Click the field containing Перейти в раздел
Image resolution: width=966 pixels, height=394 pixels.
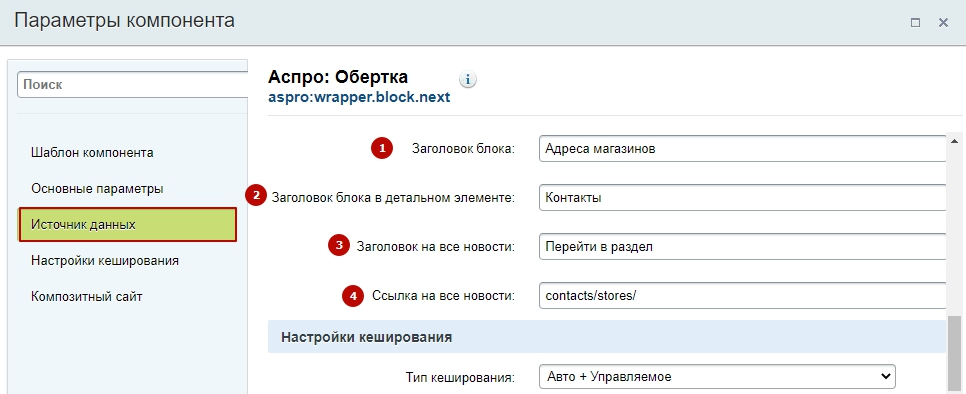pos(742,247)
